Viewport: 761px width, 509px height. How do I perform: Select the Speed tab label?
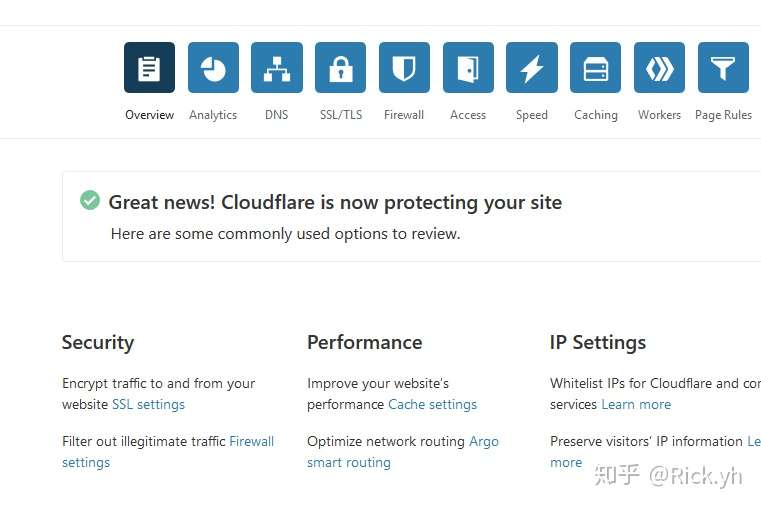[532, 115]
